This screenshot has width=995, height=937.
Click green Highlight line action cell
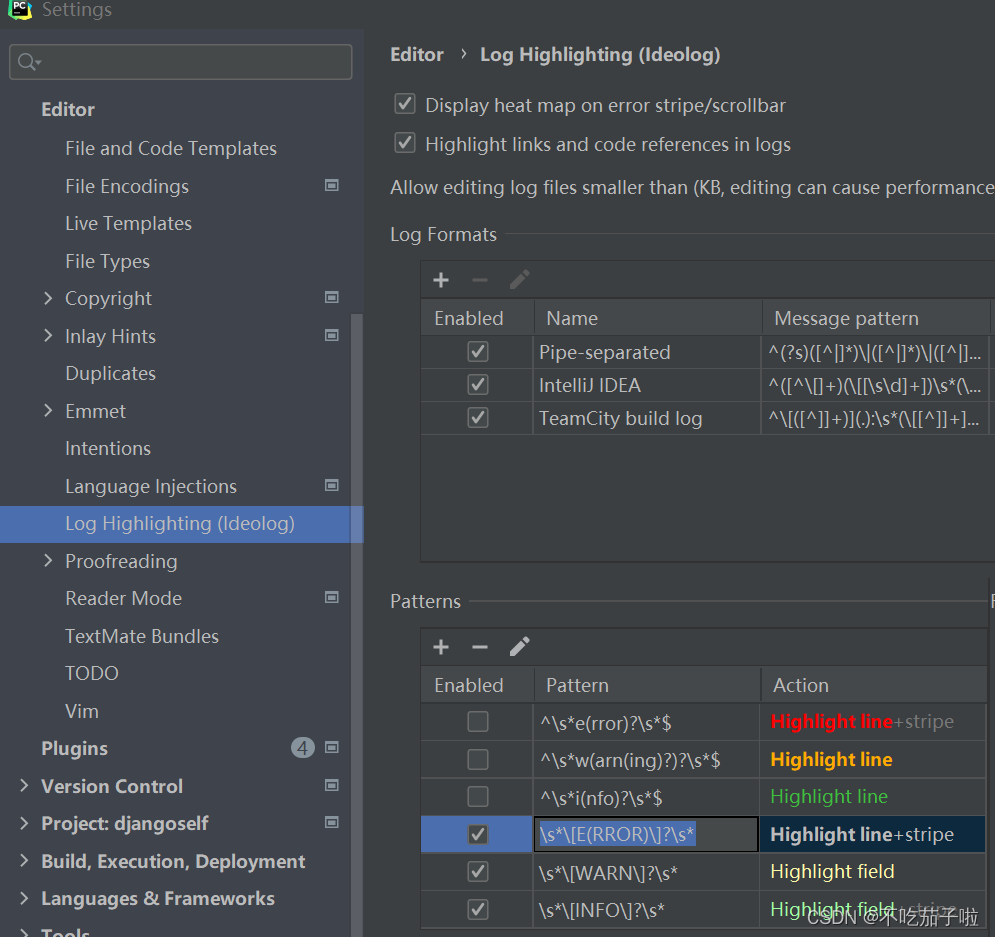[872, 797]
